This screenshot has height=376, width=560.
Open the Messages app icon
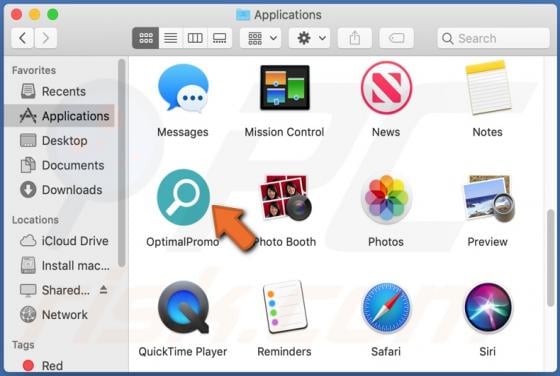pyautogui.click(x=183, y=88)
